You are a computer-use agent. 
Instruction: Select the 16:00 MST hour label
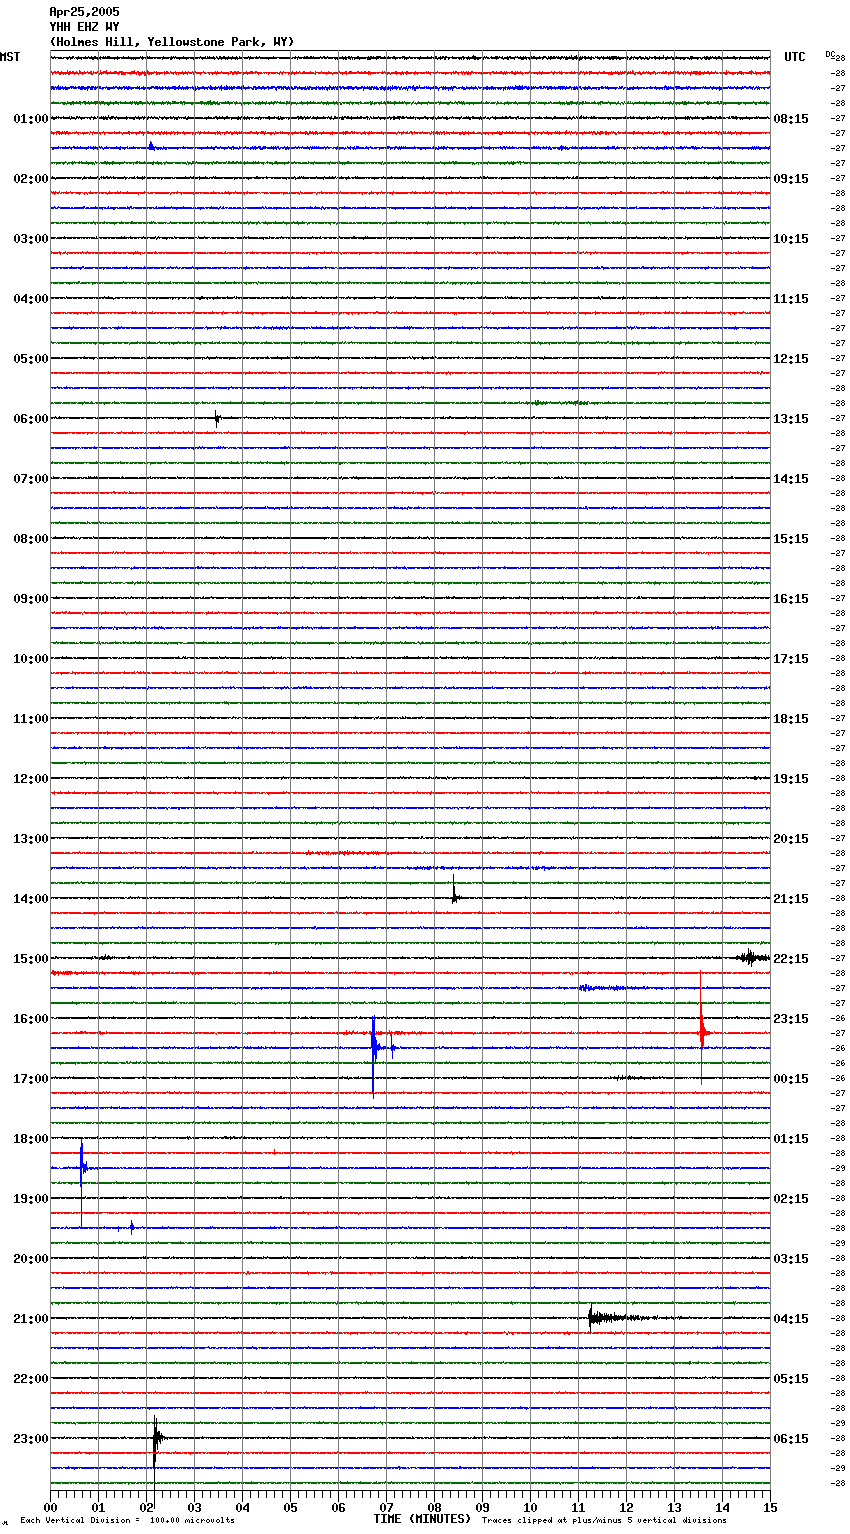[30, 1019]
